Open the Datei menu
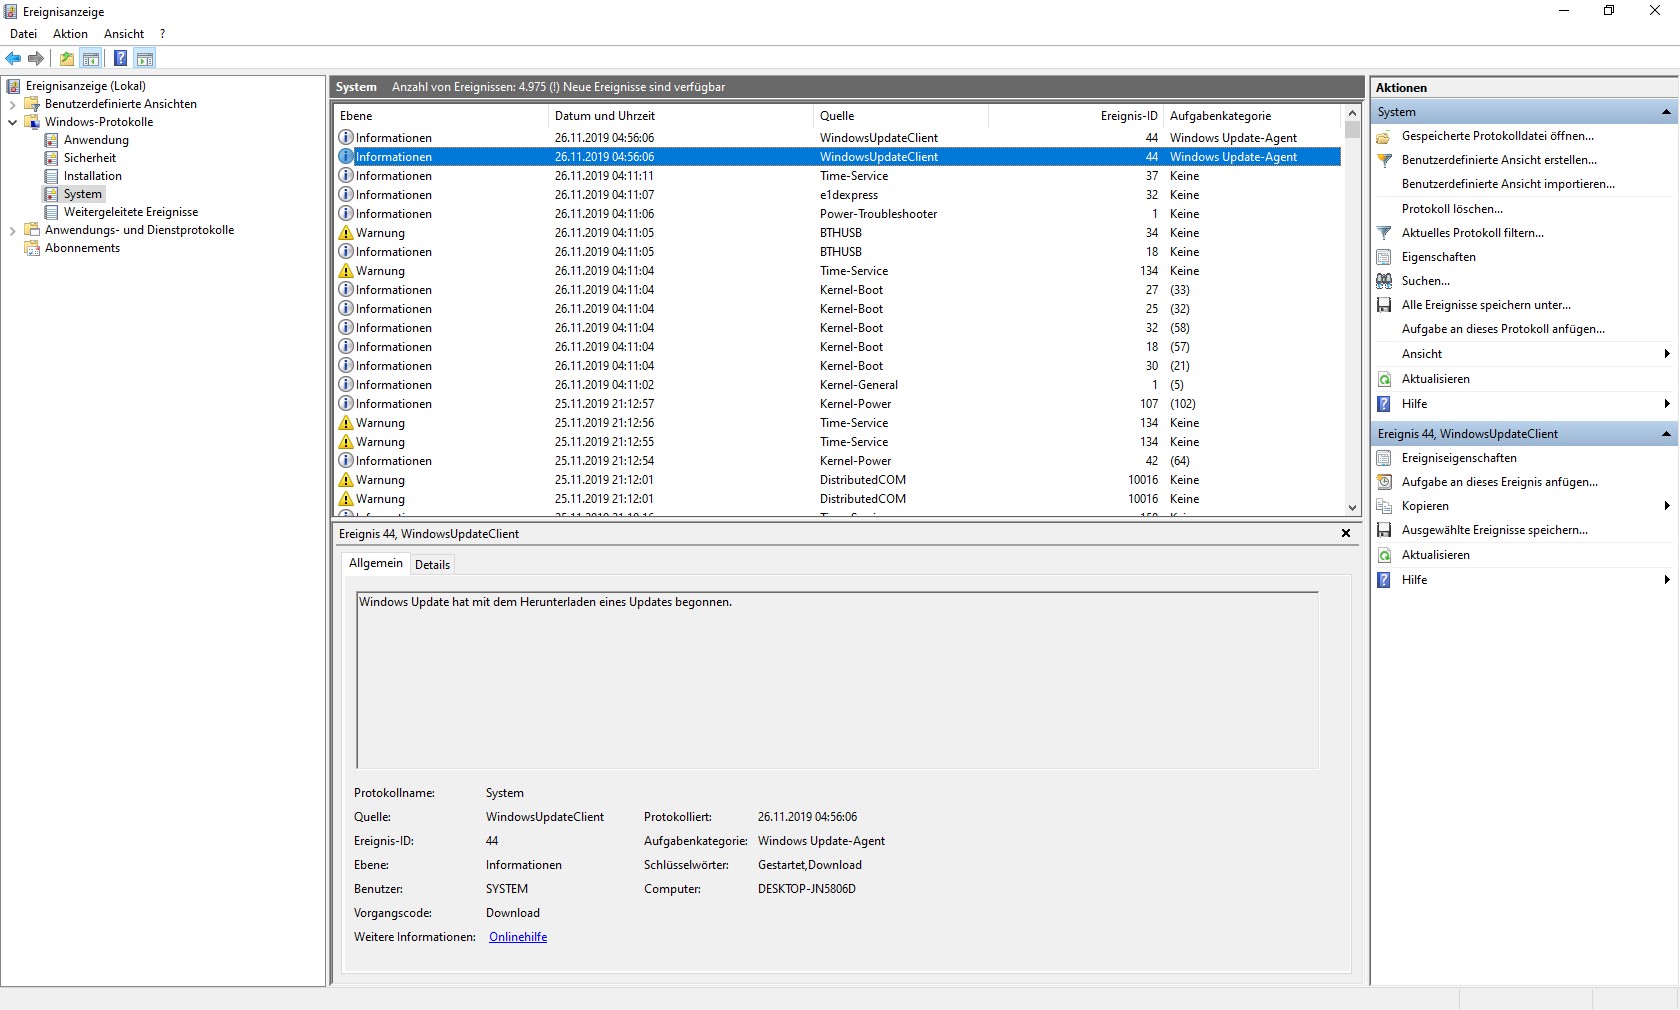The image size is (1680, 1010). click(23, 34)
